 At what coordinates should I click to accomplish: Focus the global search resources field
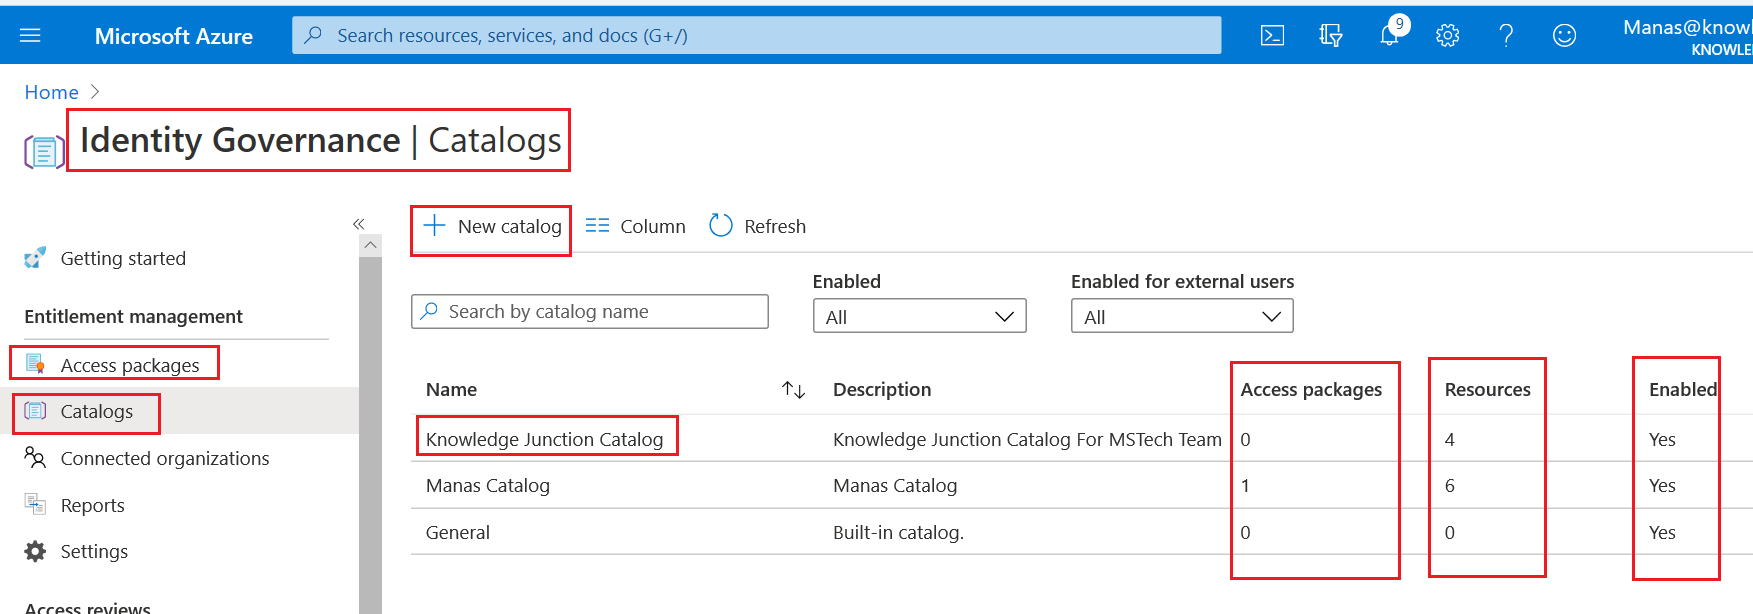click(757, 35)
